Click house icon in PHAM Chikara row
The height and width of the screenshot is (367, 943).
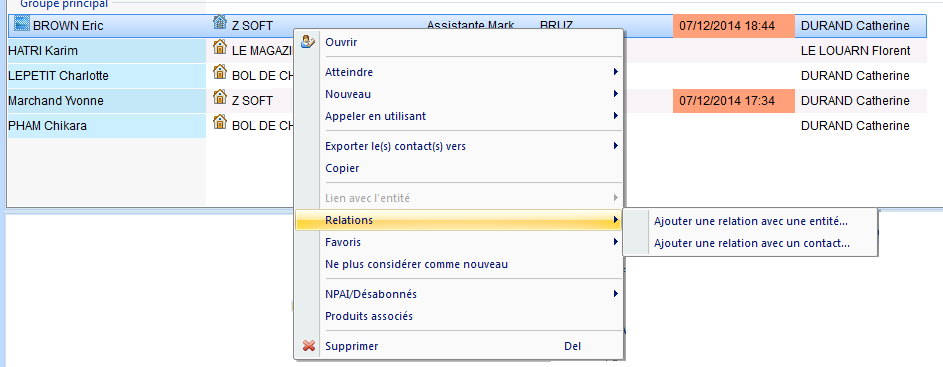pos(220,123)
